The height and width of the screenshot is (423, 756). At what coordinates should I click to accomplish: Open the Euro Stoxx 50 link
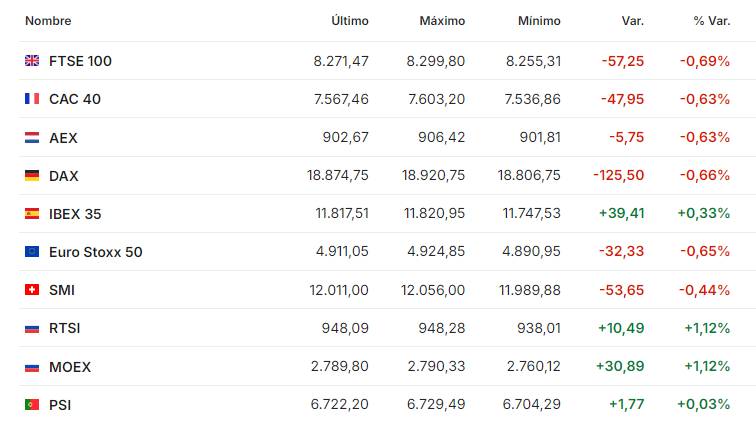pyautogui.click(x=95, y=252)
